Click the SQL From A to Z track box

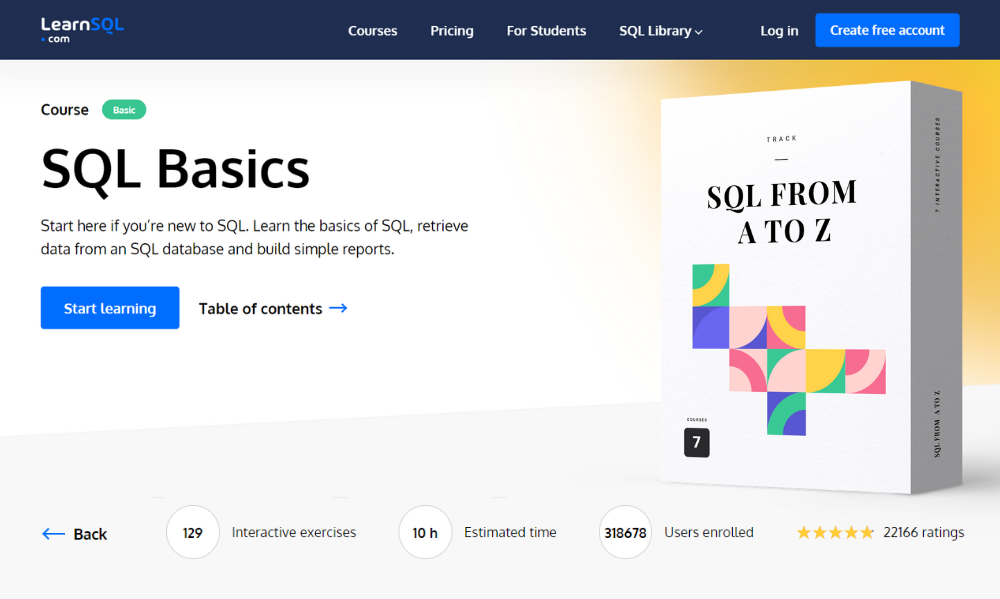pyautogui.click(x=810, y=287)
